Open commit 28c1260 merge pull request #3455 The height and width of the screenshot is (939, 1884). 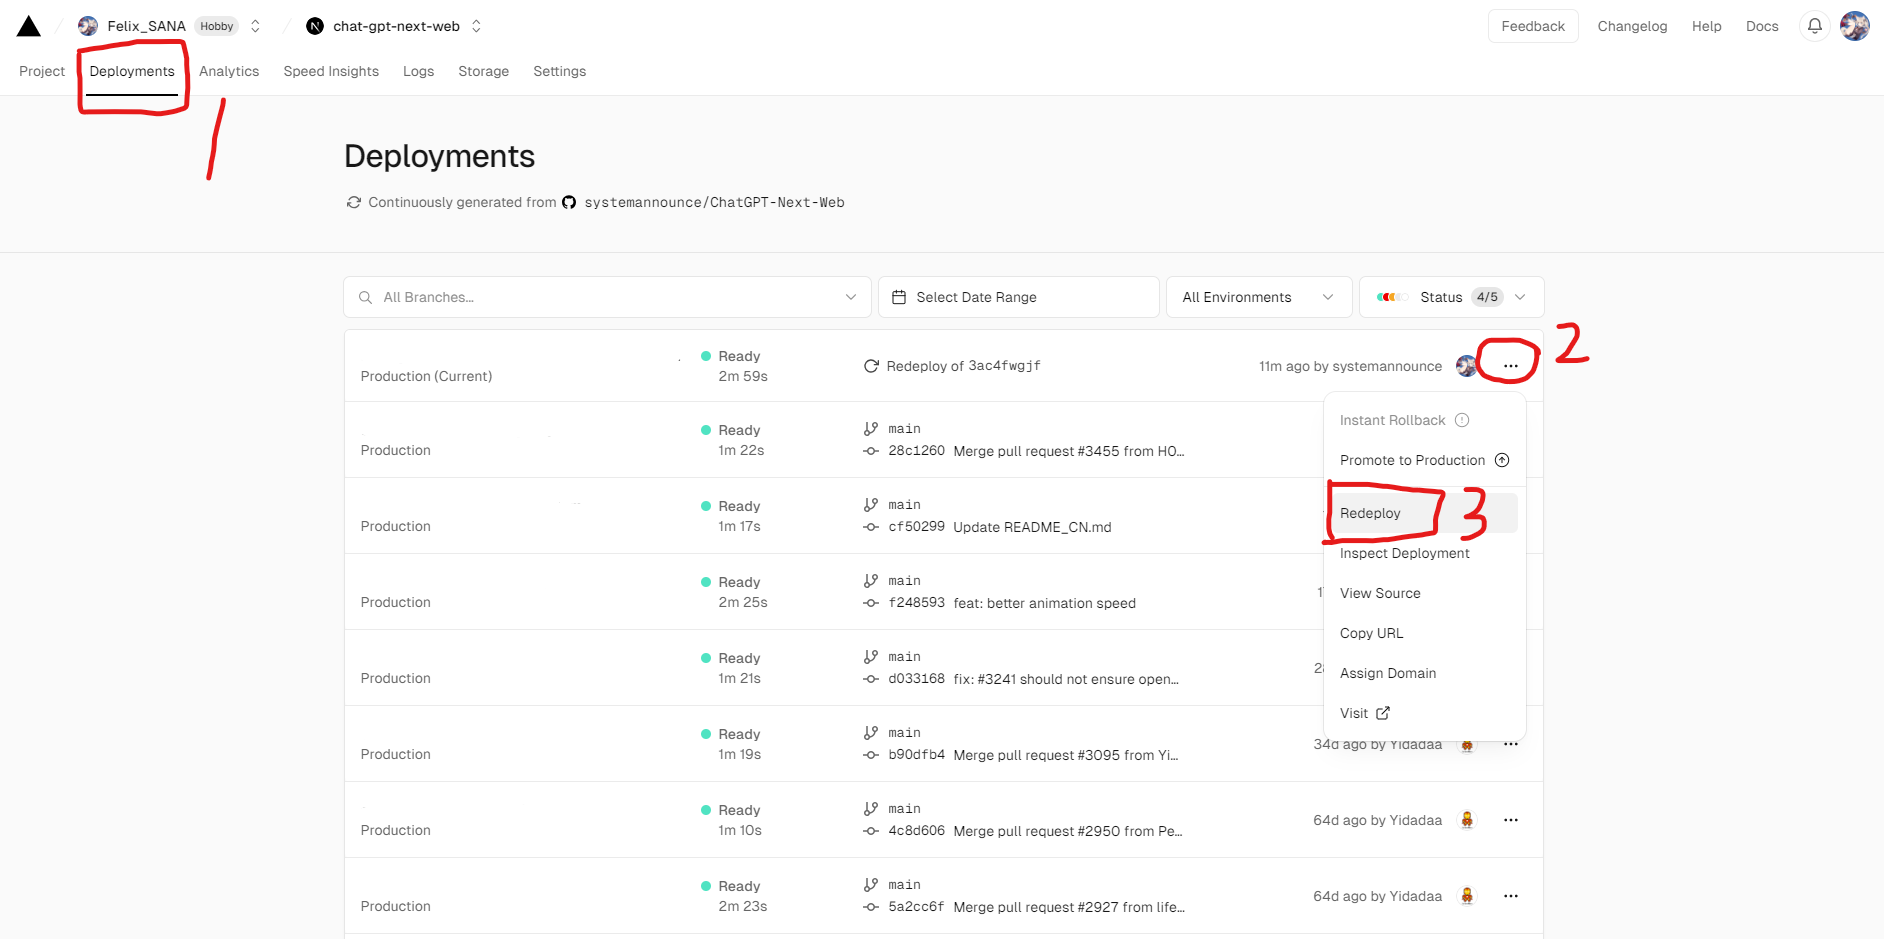1036,451
